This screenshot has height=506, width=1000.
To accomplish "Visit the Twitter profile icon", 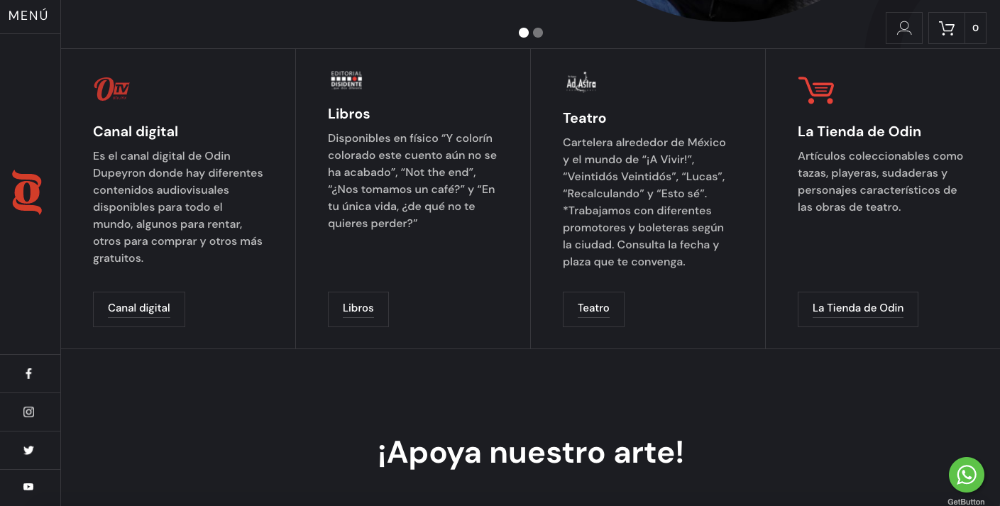I will pyautogui.click(x=29, y=450).
